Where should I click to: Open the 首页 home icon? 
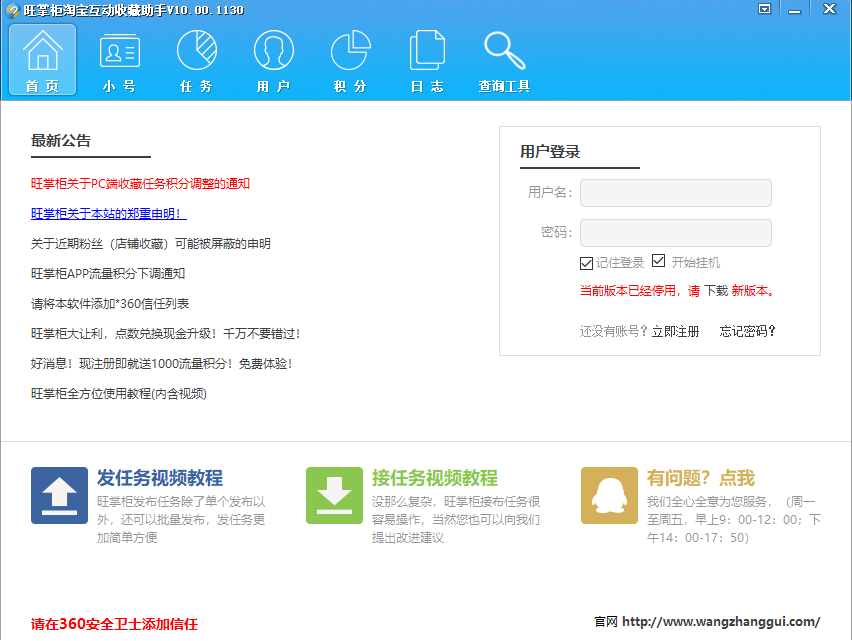[42, 60]
